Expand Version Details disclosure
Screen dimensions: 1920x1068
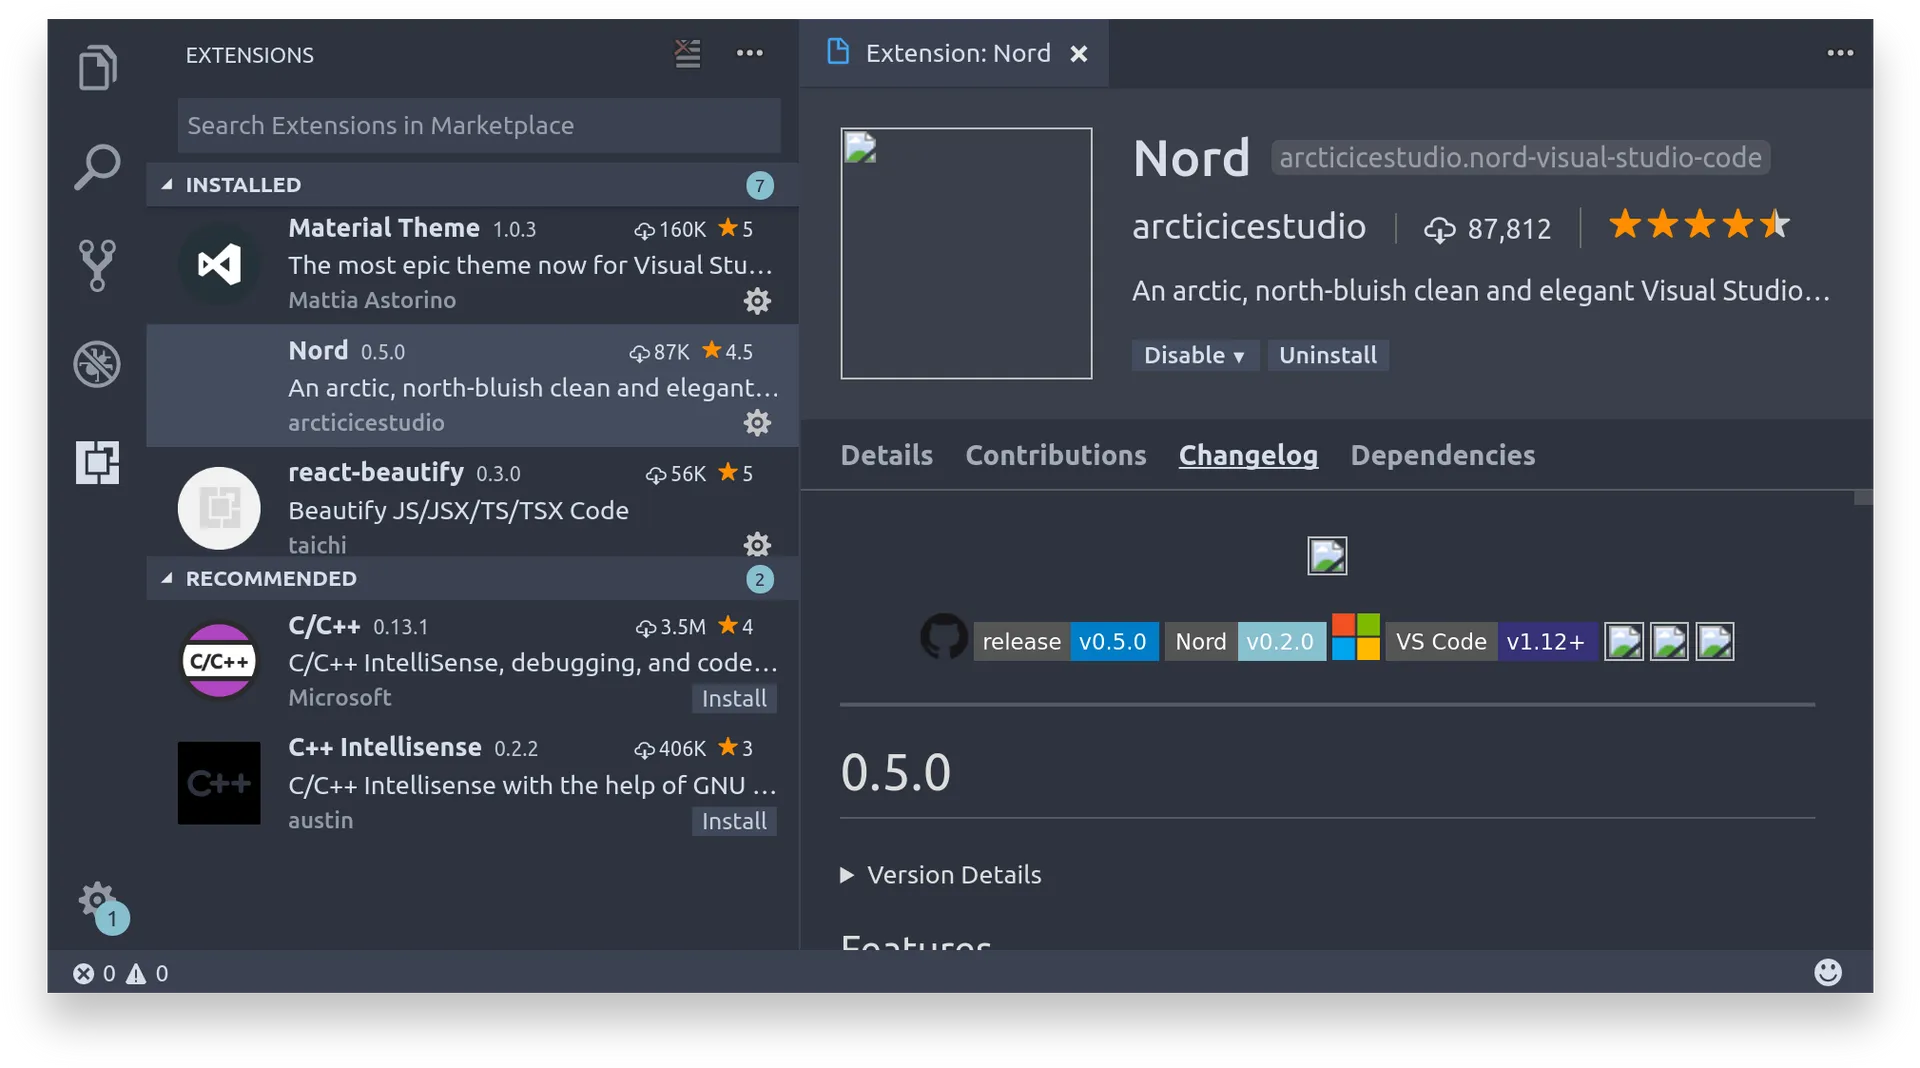point(941,875)
